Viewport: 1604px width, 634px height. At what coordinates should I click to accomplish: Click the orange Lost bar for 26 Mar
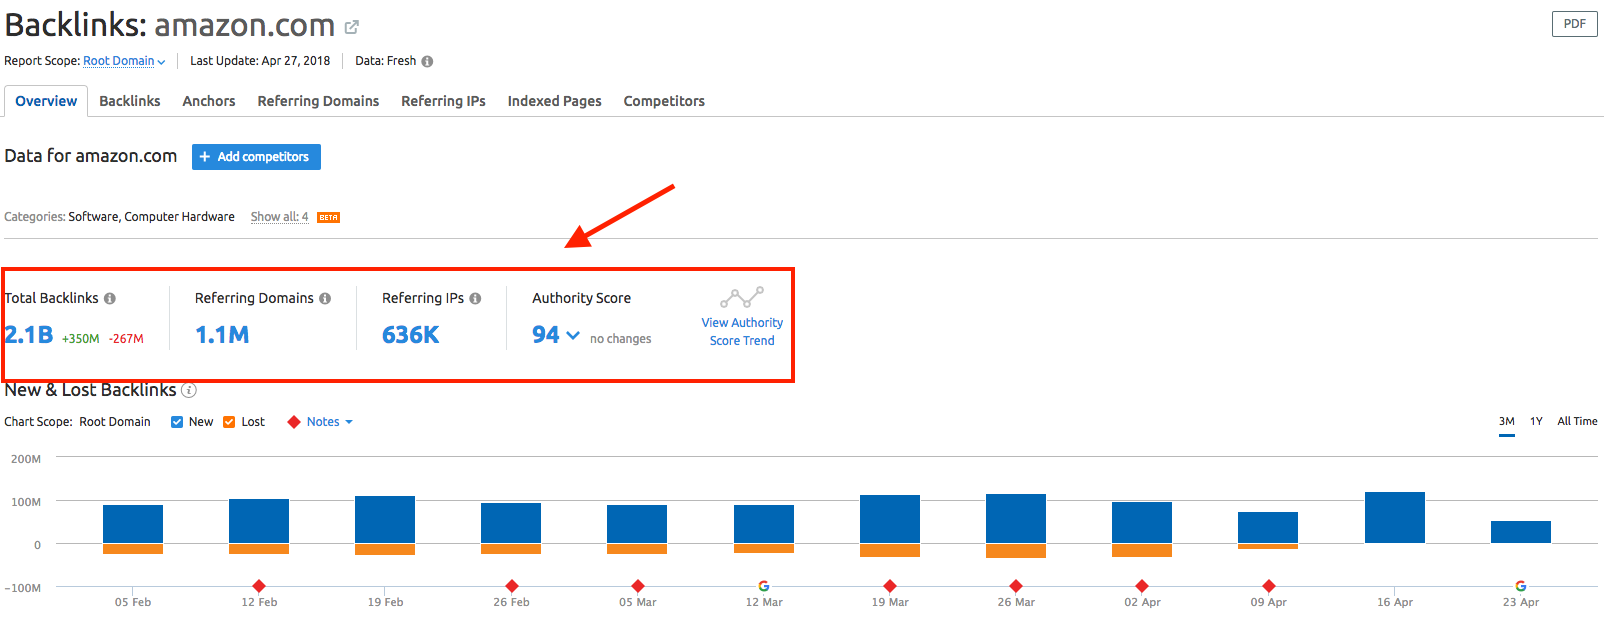point(1016,551)
